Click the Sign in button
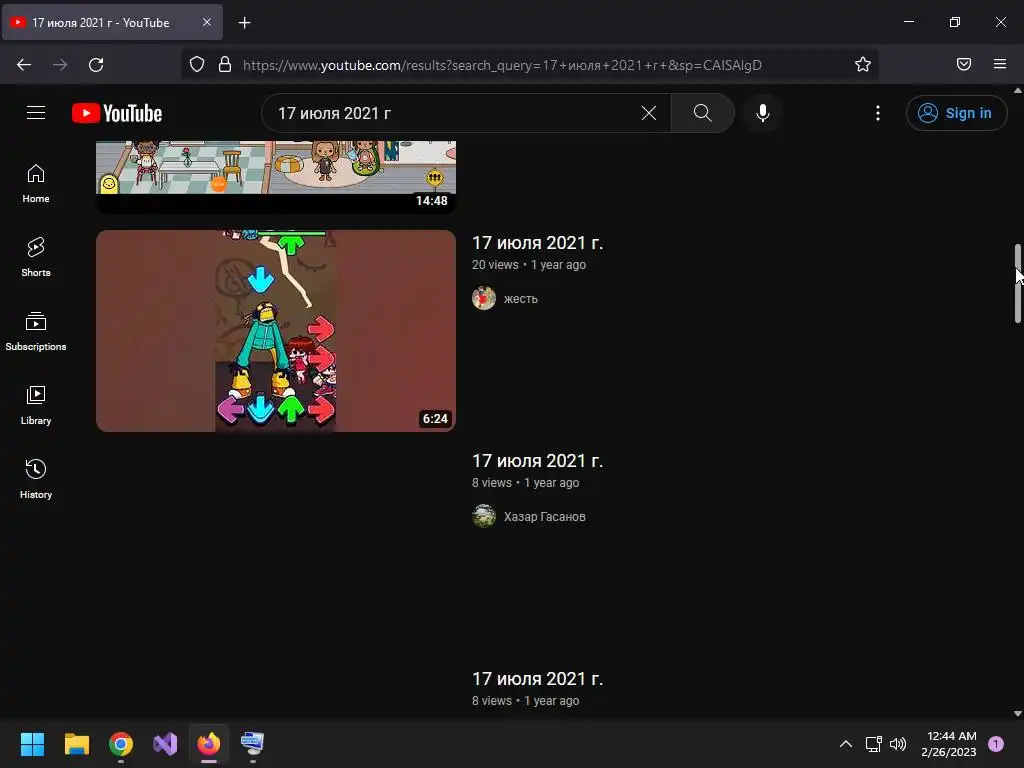 pos(956,113)
